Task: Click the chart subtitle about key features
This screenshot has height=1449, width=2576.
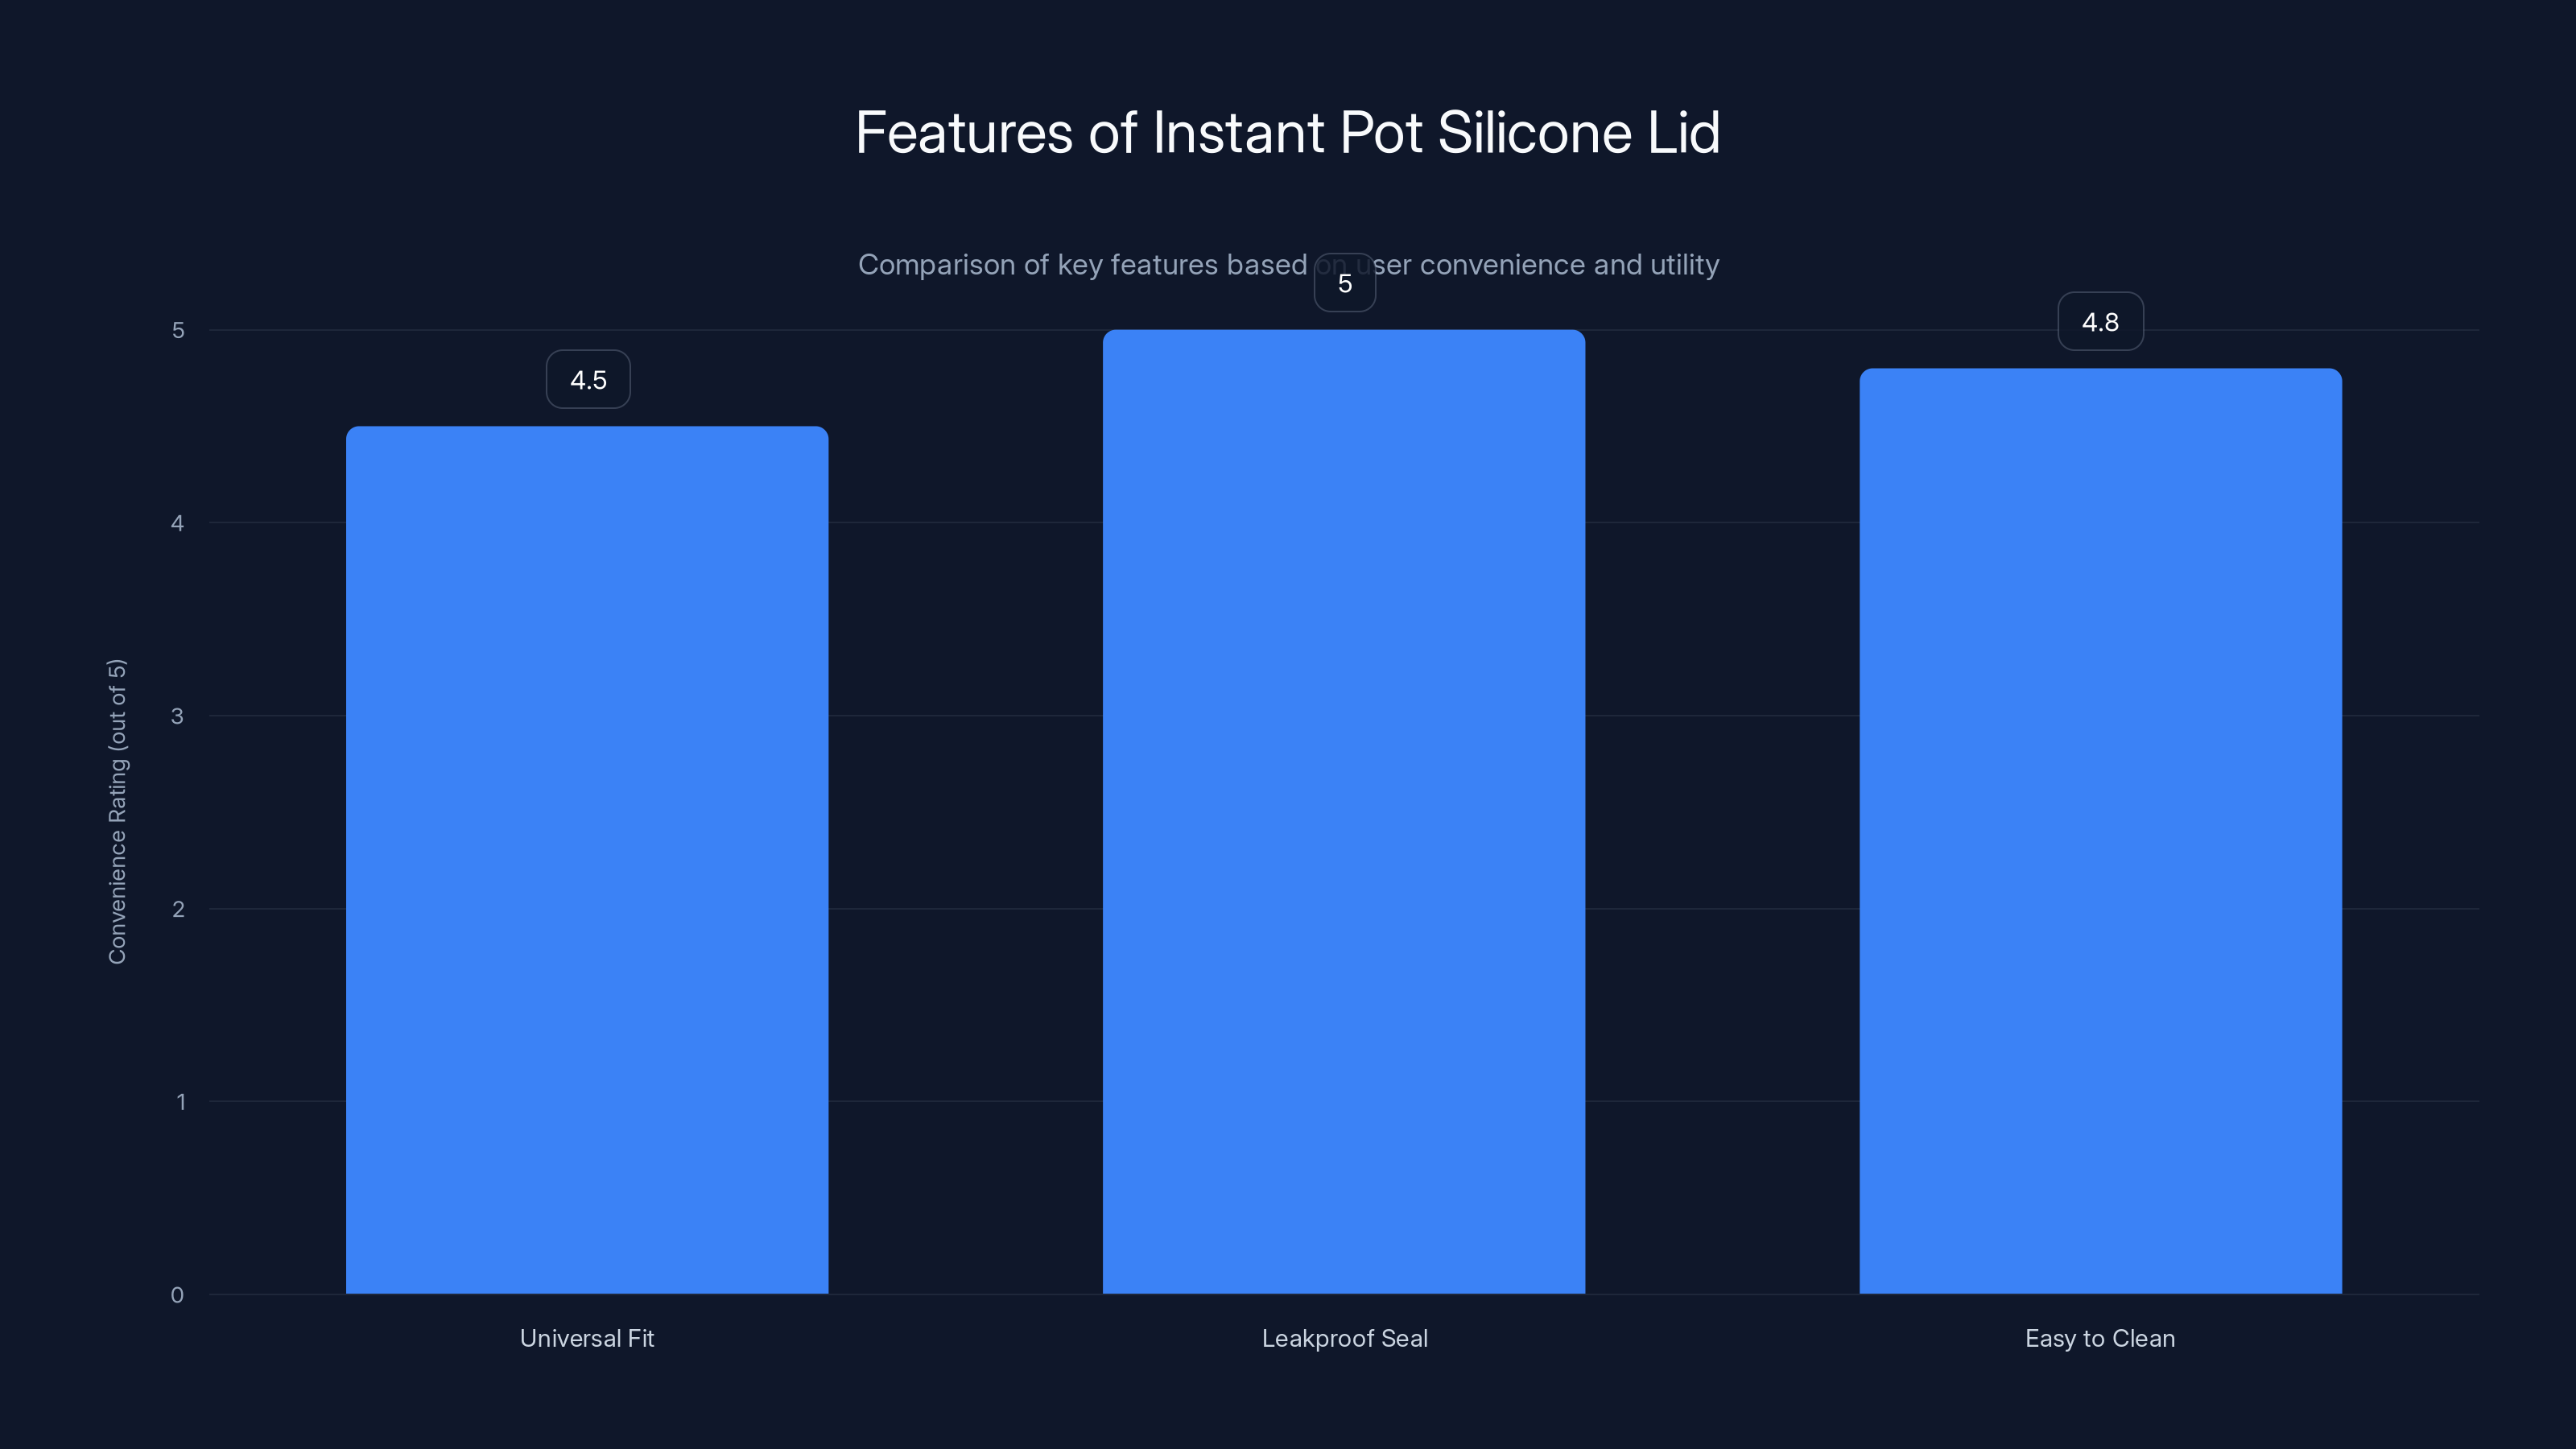Action: (x=1288, y=265)
